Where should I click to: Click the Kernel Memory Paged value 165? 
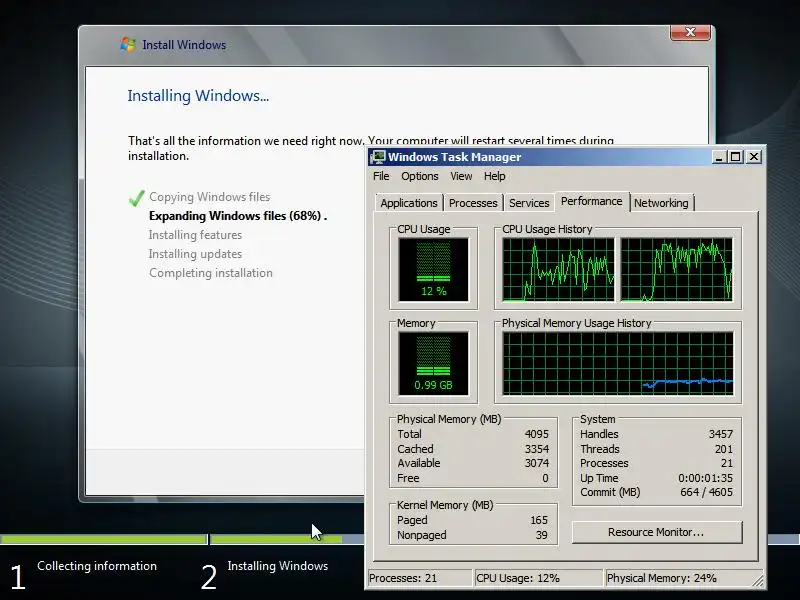tap(539, 520)
